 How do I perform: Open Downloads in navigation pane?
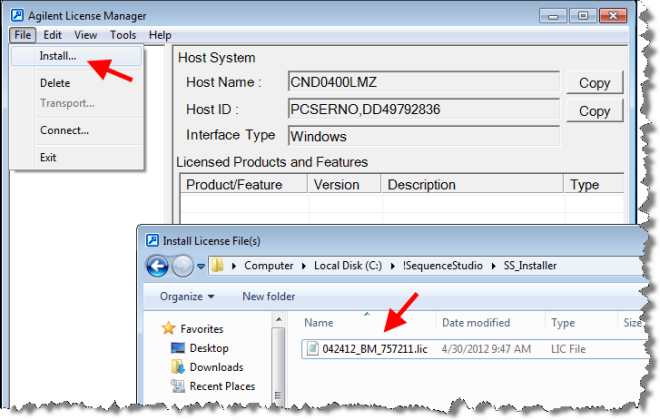click(x=216, y=367)
